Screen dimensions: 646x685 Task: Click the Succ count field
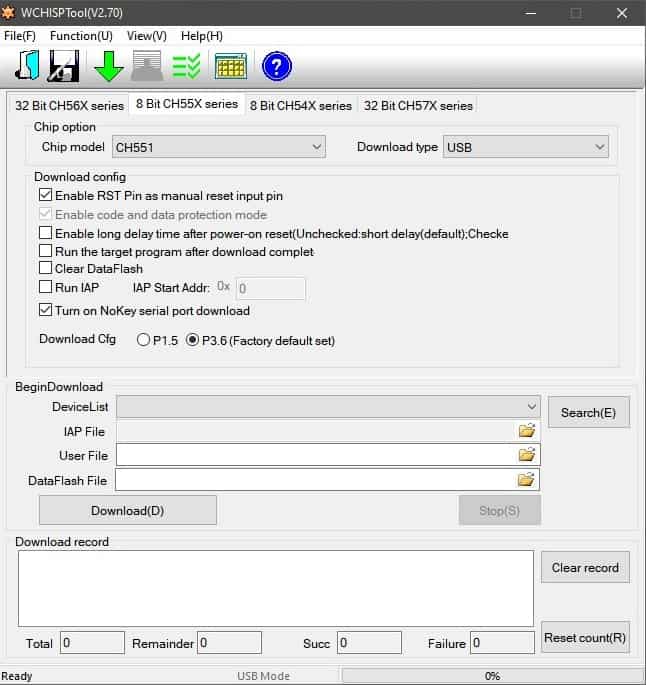click(x=369, y=643)
